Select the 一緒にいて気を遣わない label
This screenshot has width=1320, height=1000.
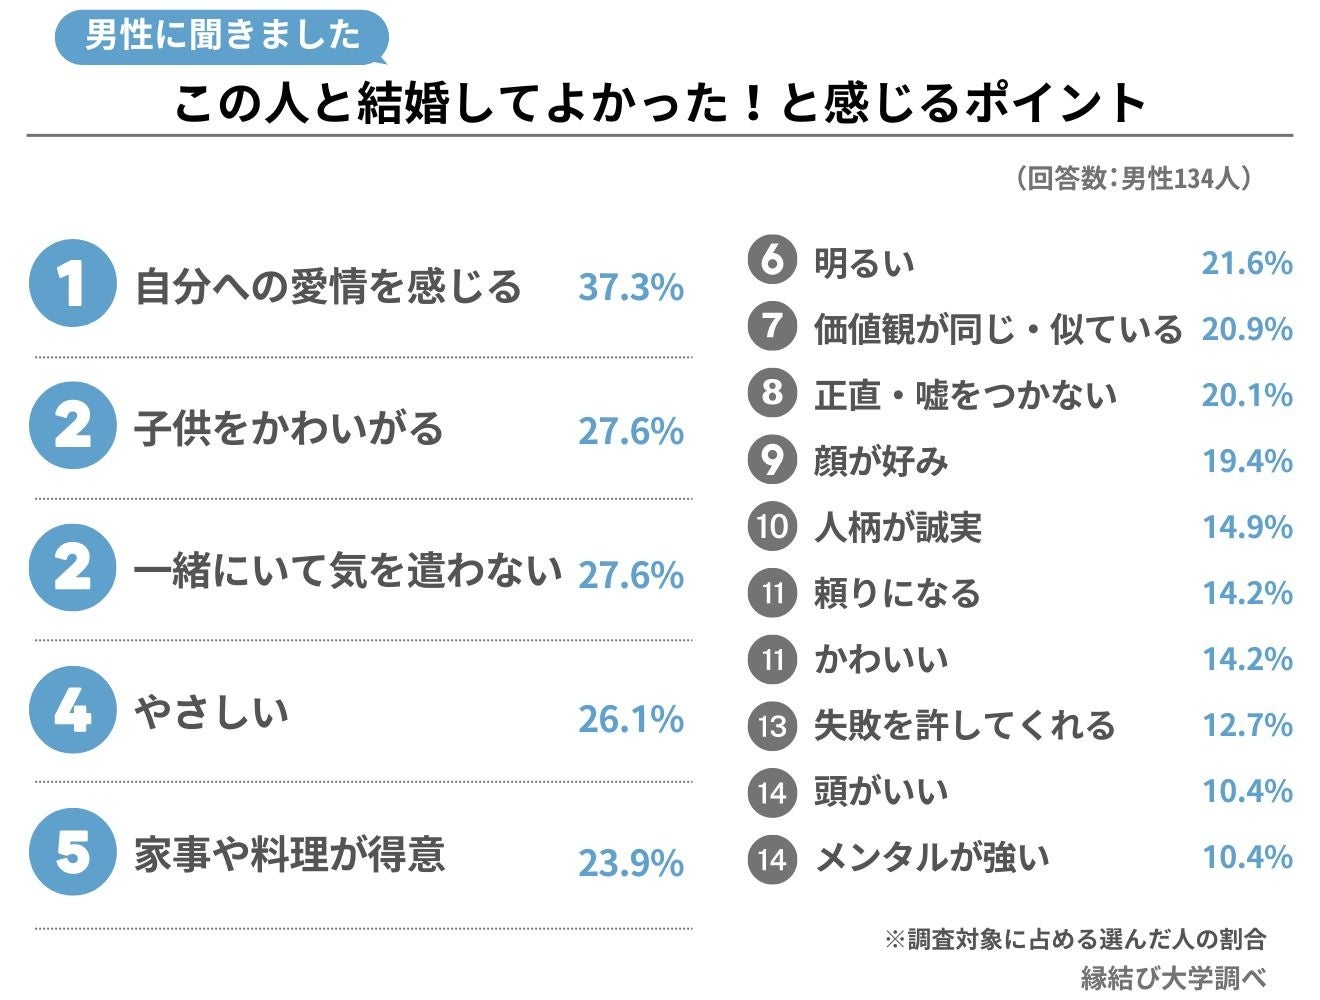(347, 571)
